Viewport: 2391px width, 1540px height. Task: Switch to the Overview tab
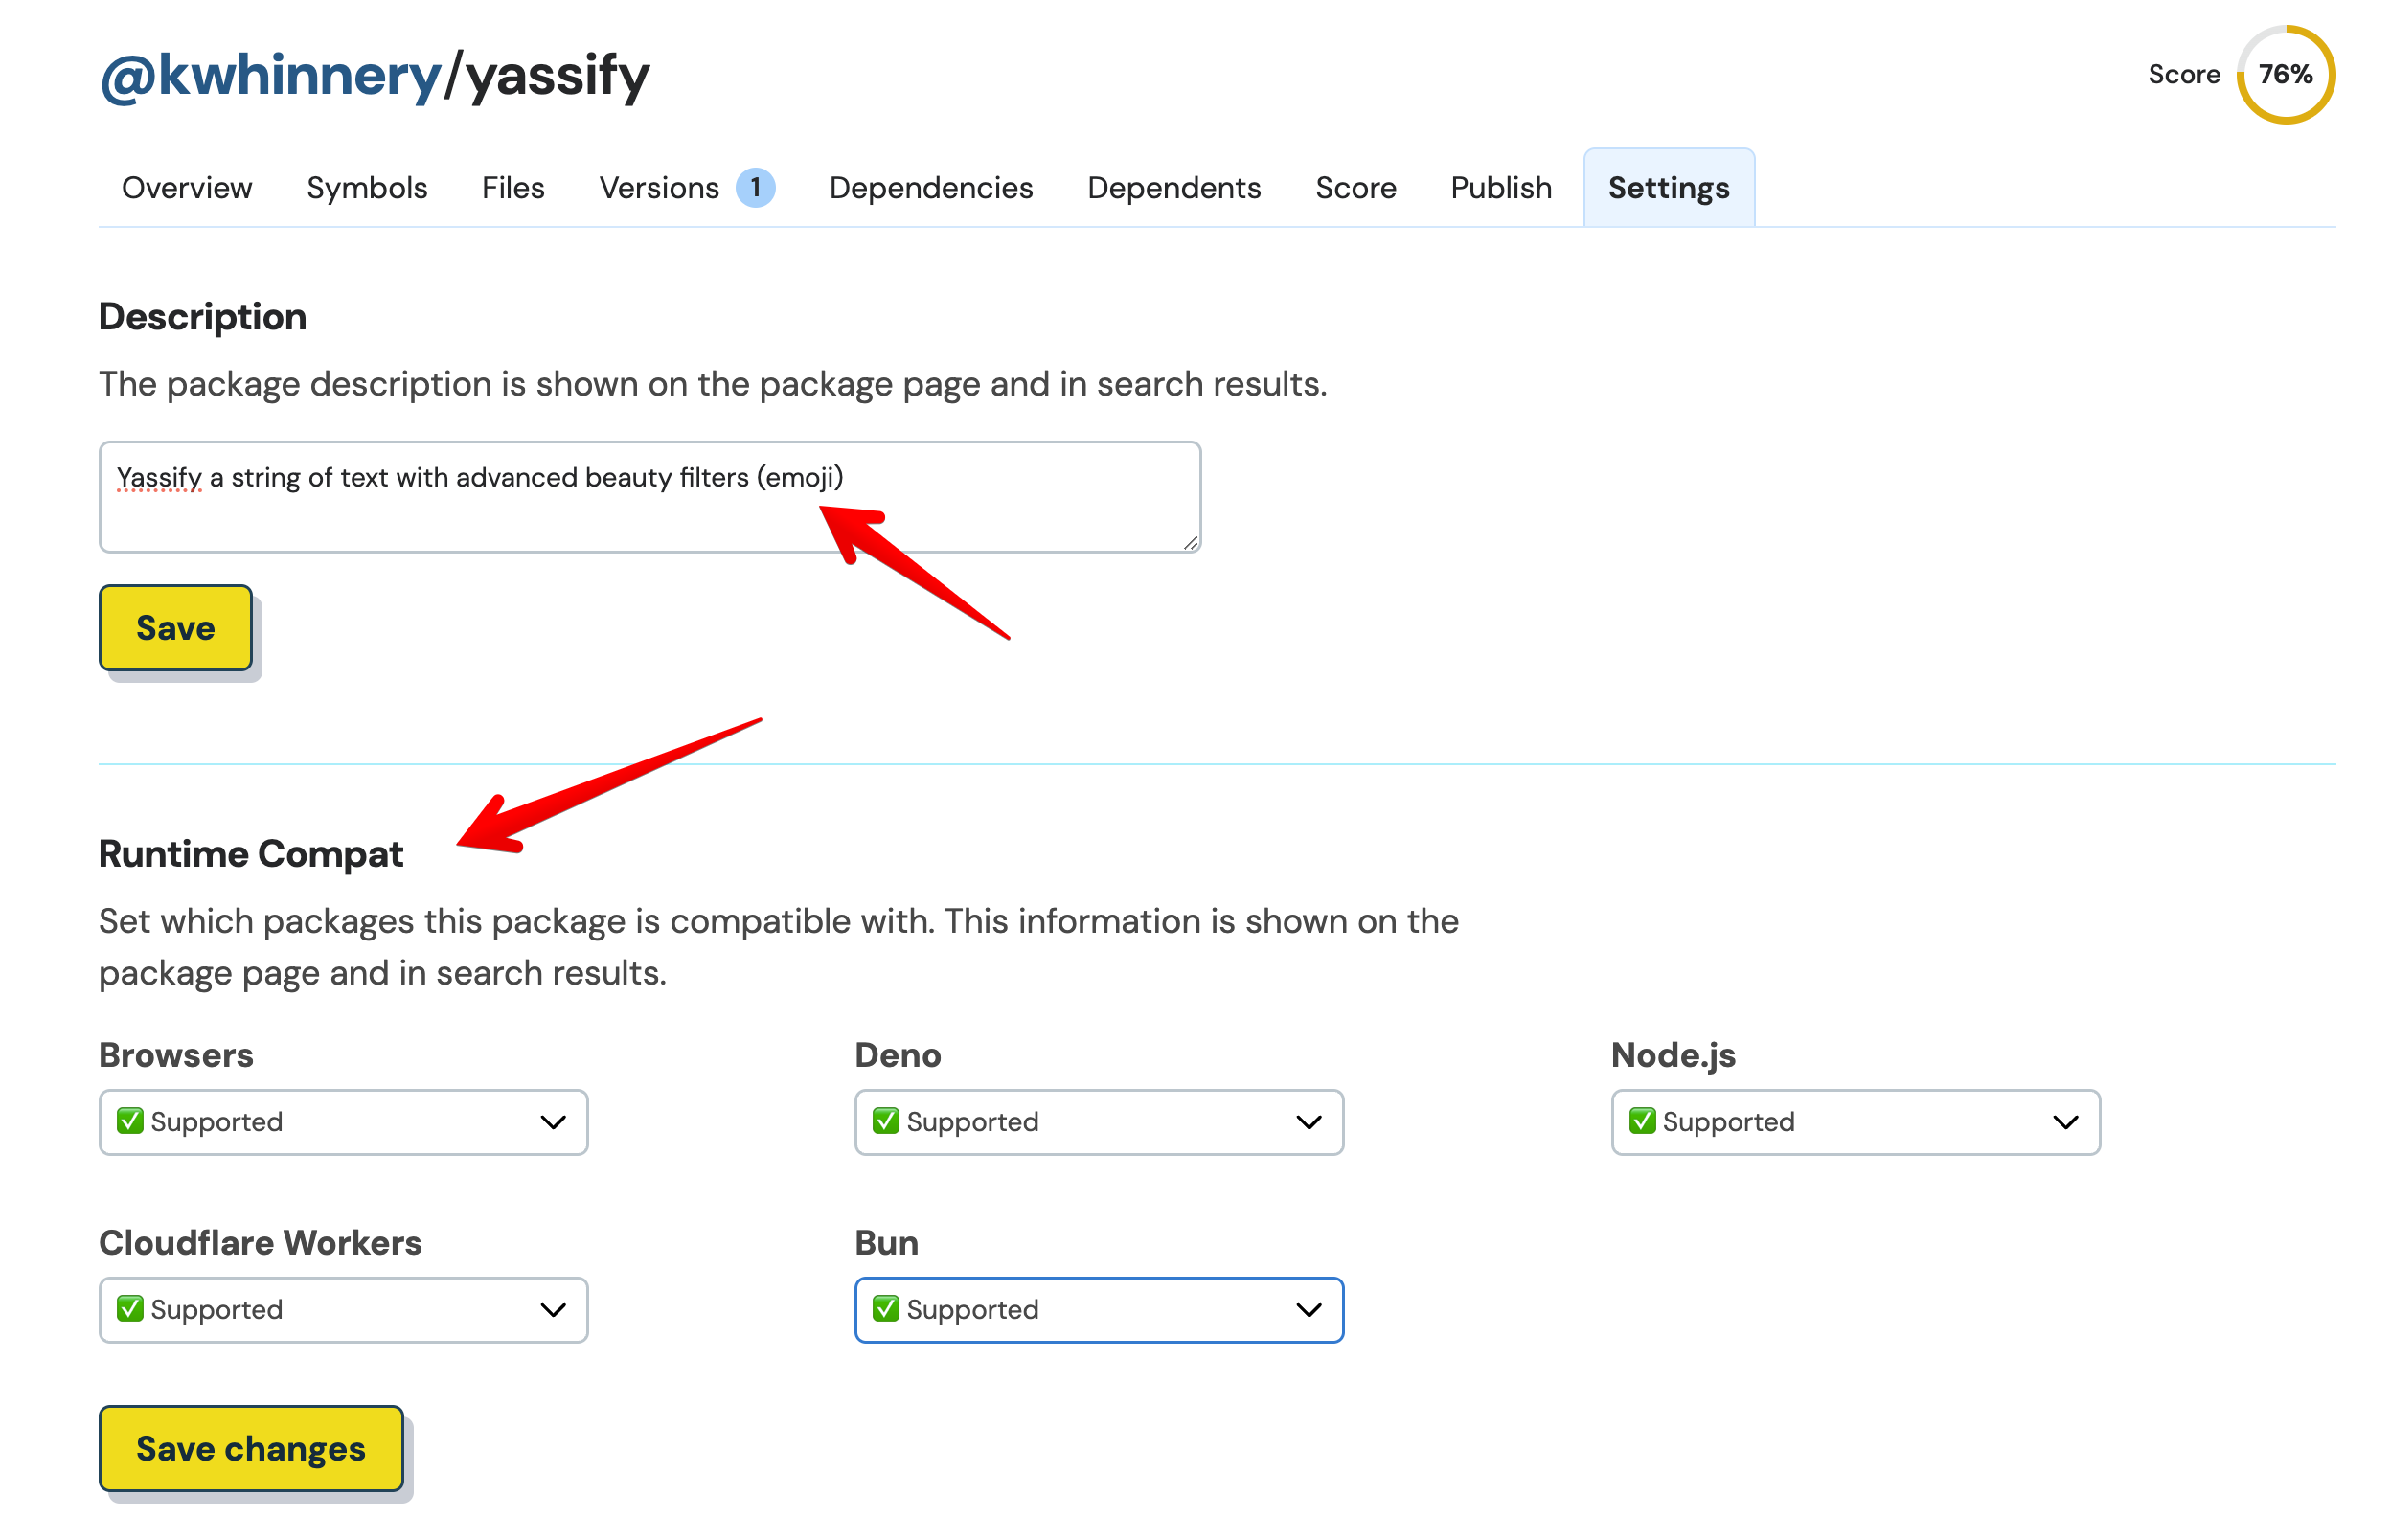point(186,187)
